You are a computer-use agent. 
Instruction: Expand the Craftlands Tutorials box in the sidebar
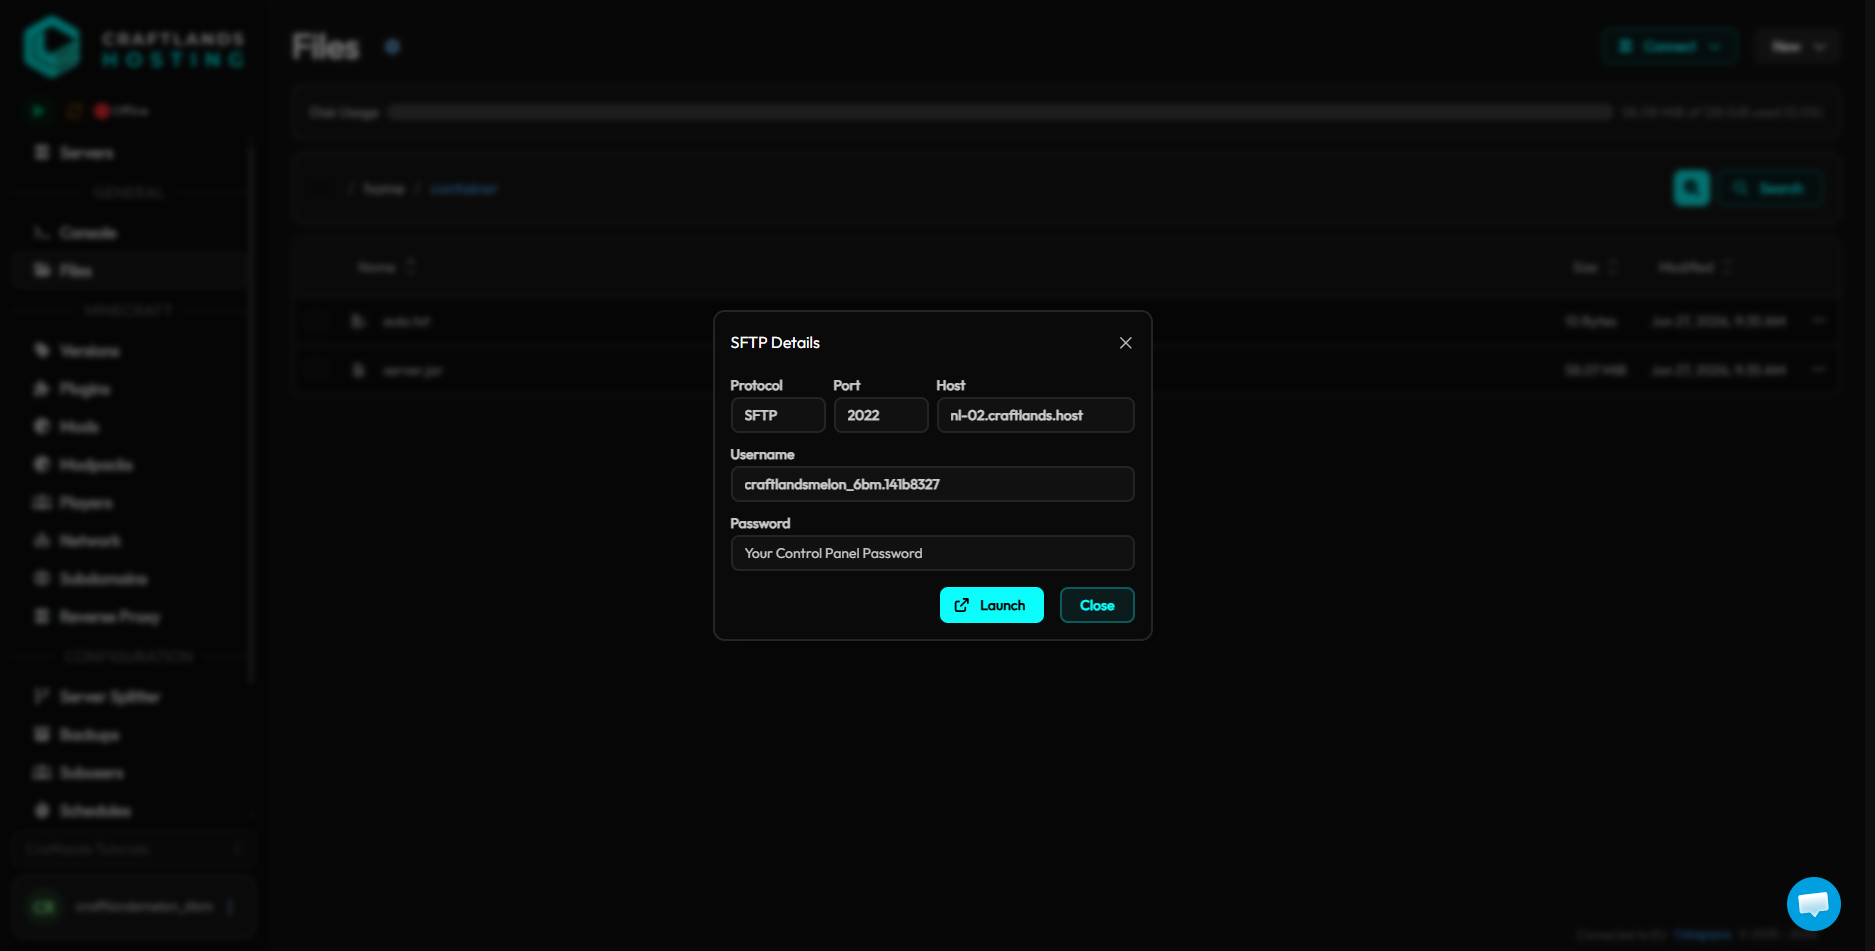click(133, 848)
